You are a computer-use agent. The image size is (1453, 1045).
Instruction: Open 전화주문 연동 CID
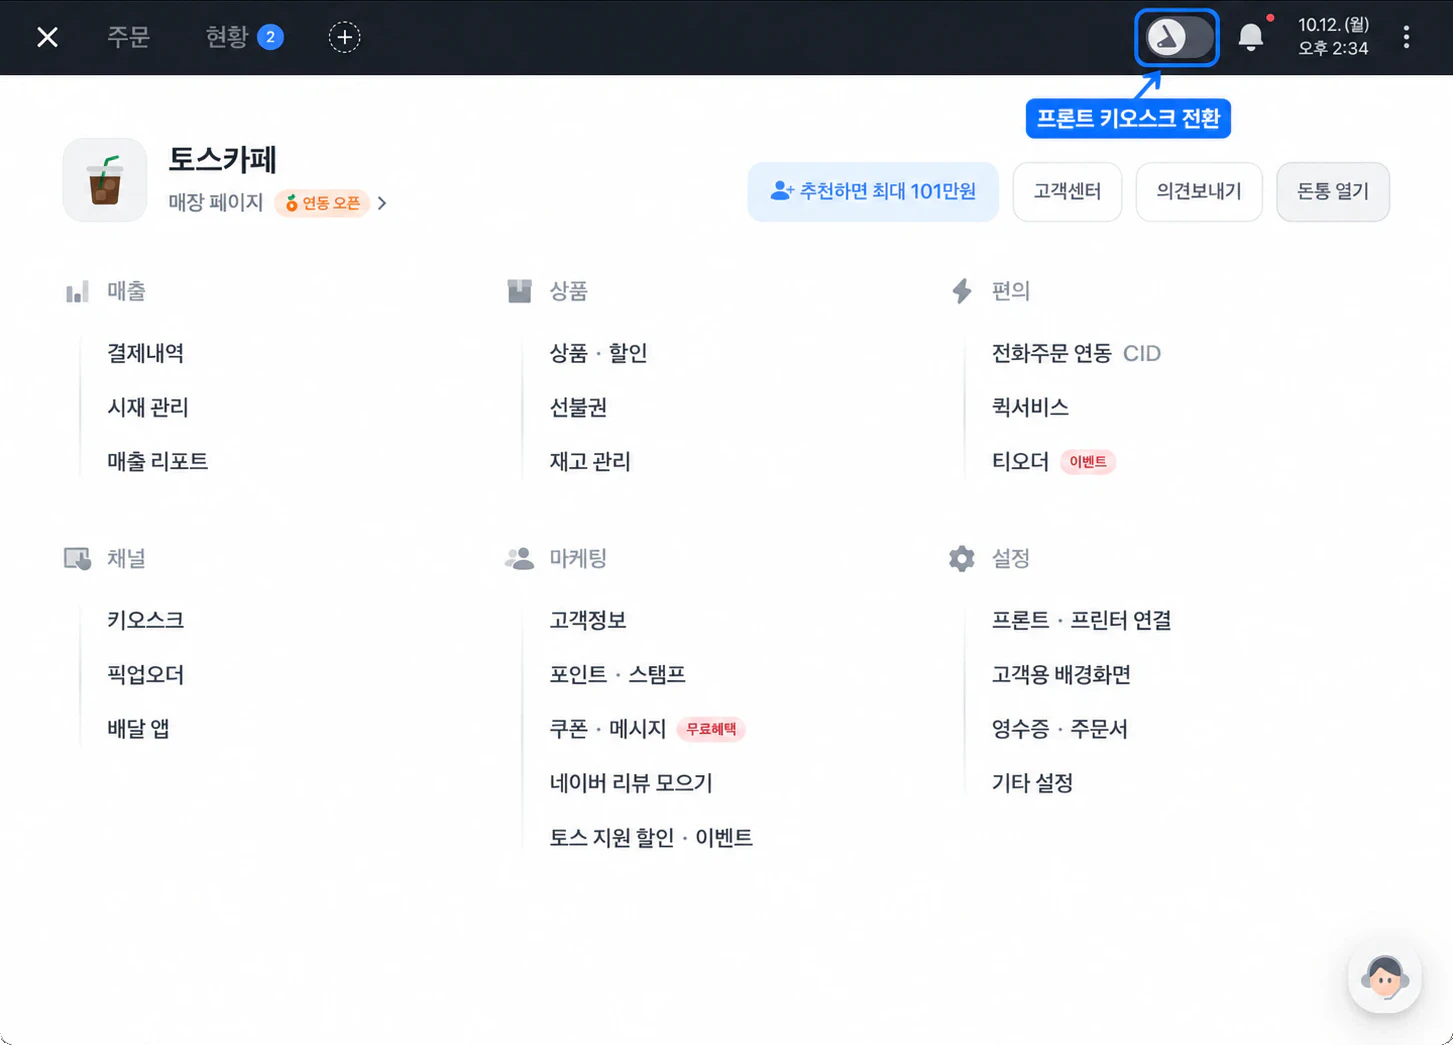tap(1076, 353)
